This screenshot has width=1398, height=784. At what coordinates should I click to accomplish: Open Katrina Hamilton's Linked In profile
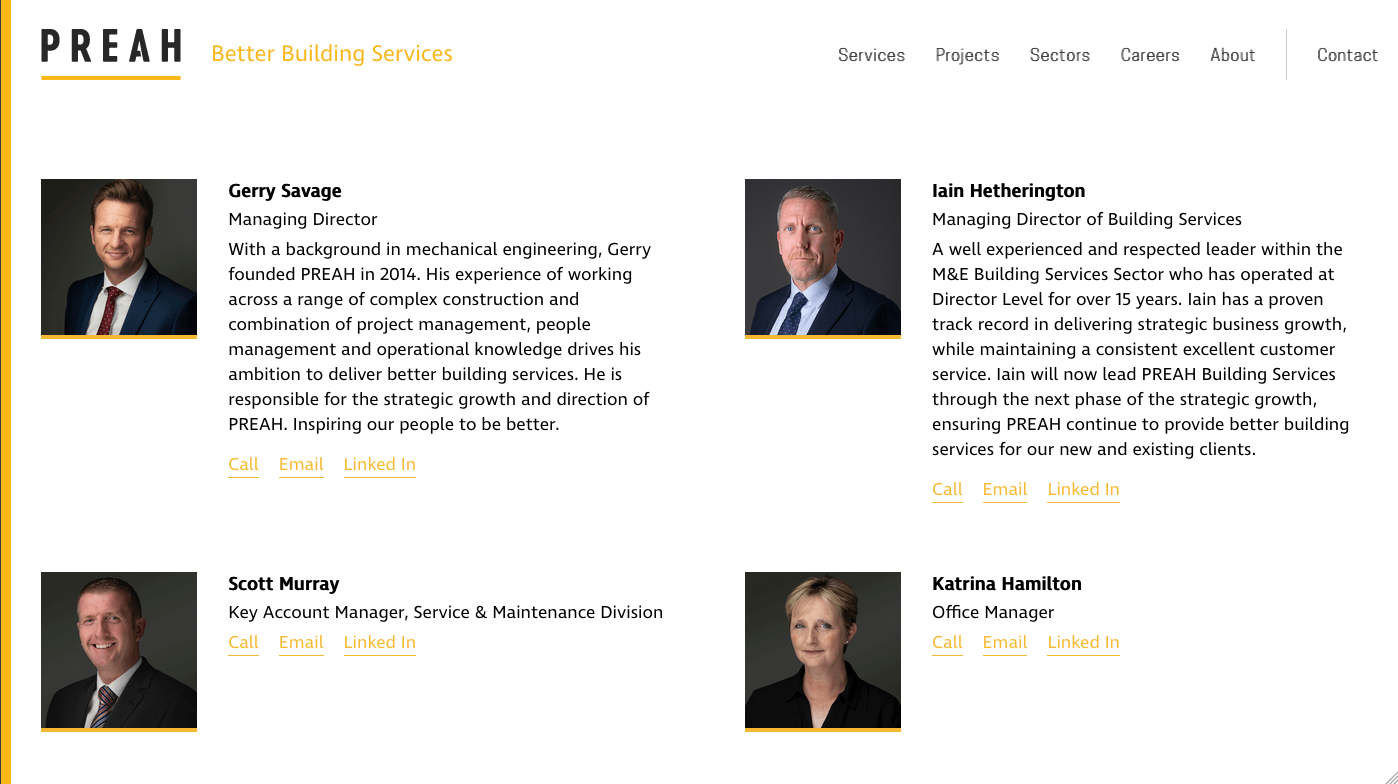click(x=1083, y=642)
